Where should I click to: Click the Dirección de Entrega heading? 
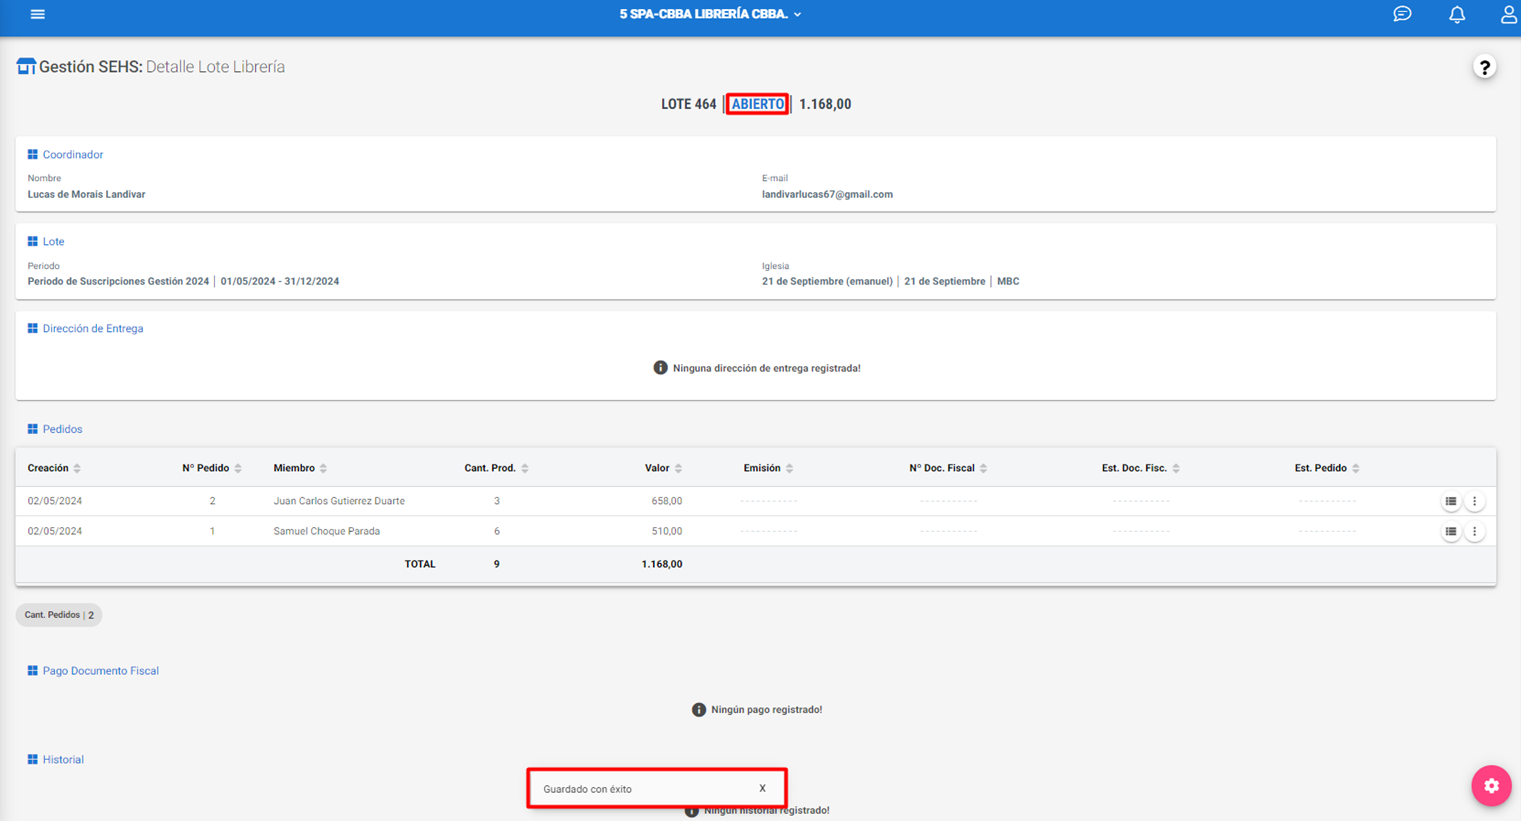click(93, 328)
